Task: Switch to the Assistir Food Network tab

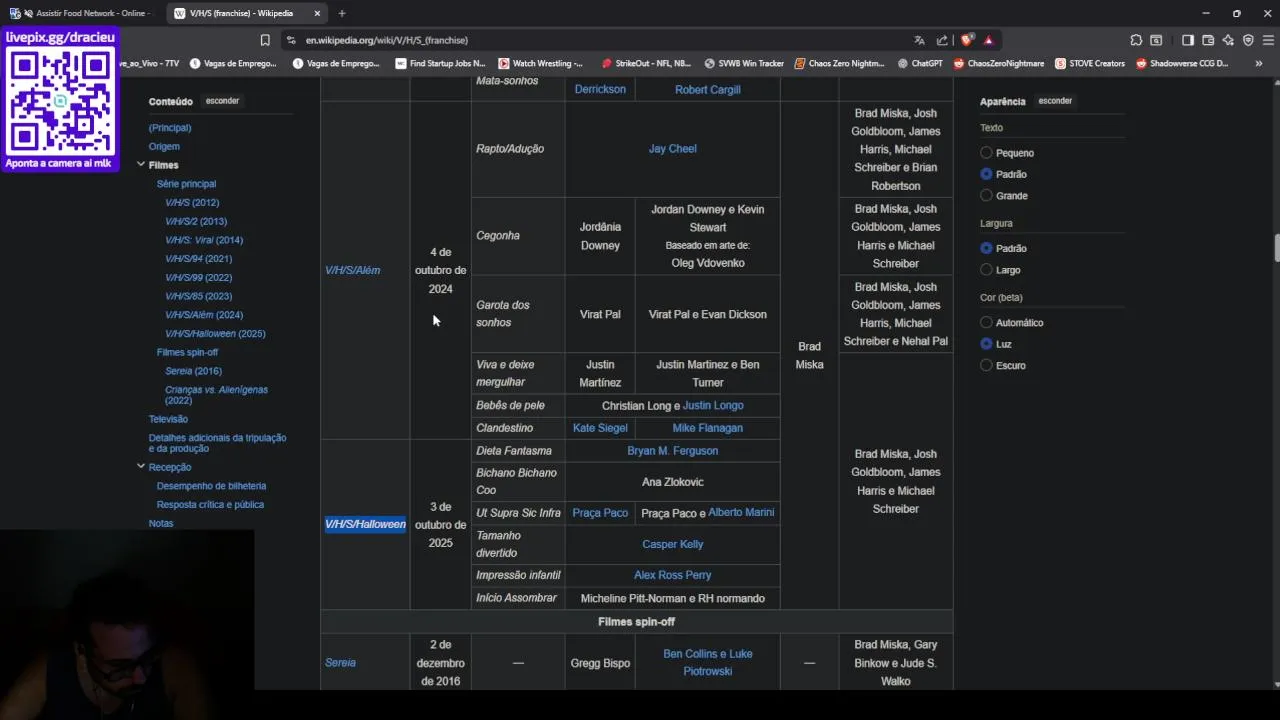Action: click(x=82, y=13)
